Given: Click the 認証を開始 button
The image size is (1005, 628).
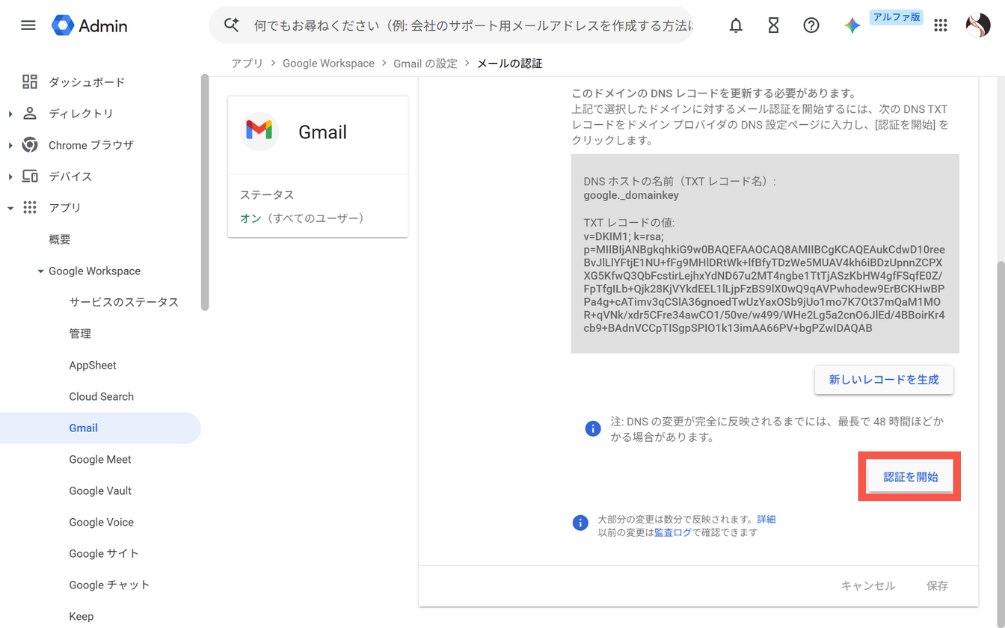Looking at the screenshot, I should click(x=910, y=477).
